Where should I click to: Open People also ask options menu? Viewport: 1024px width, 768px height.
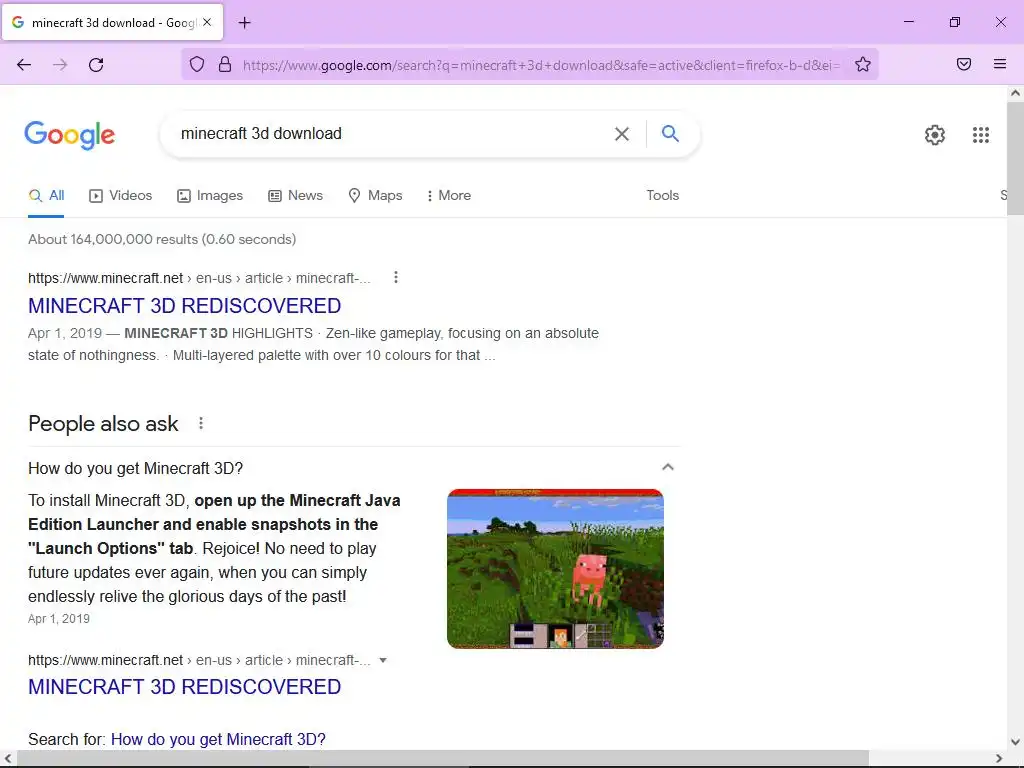pyautogui.click(x=201, y=423)
